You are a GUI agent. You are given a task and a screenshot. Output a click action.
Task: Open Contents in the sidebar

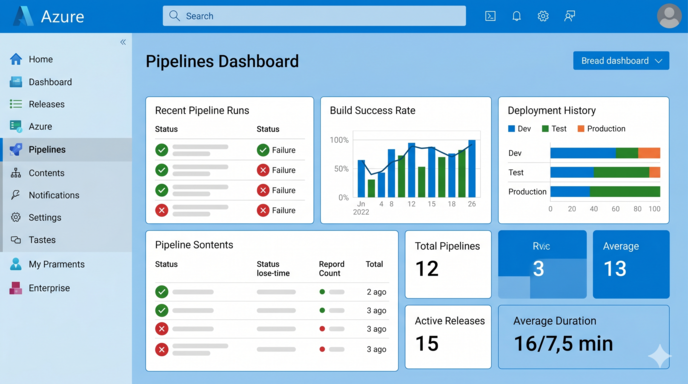tap(47, 173)
